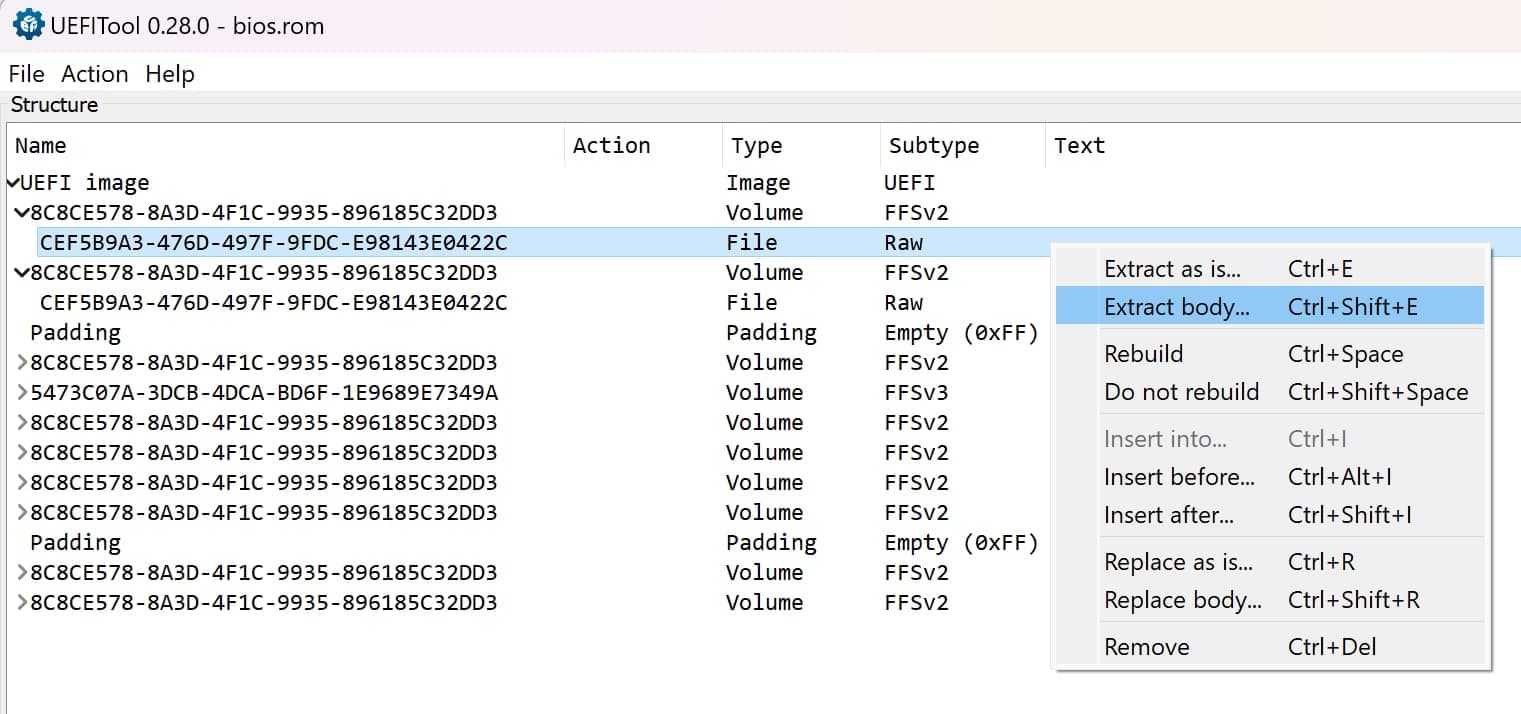Click the Image type cell
This screenshot has width=1521, height=714.
(758, 183)
